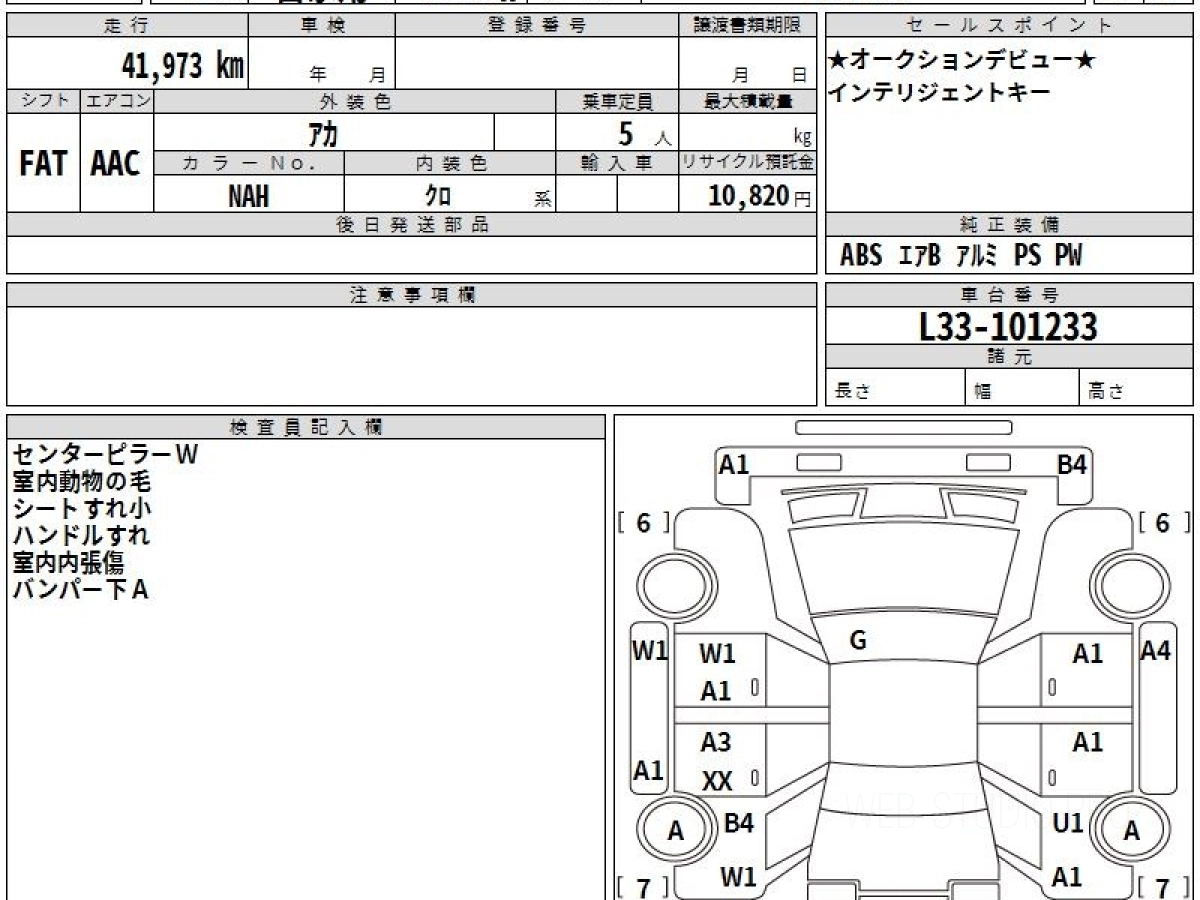This screenshot has width=1200, height=900.
Task: Click the XX mark on the car diagram
Action: coord(717,781)
